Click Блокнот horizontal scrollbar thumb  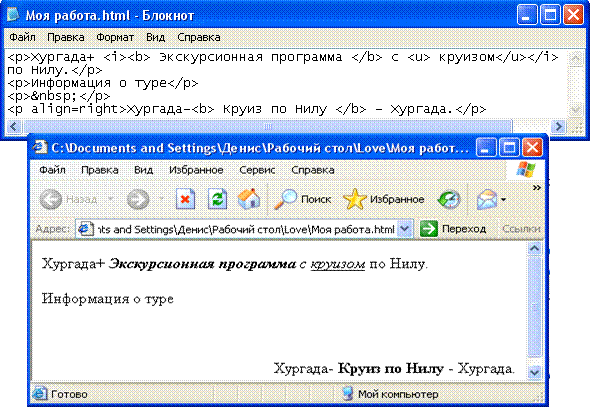[268, 126]
